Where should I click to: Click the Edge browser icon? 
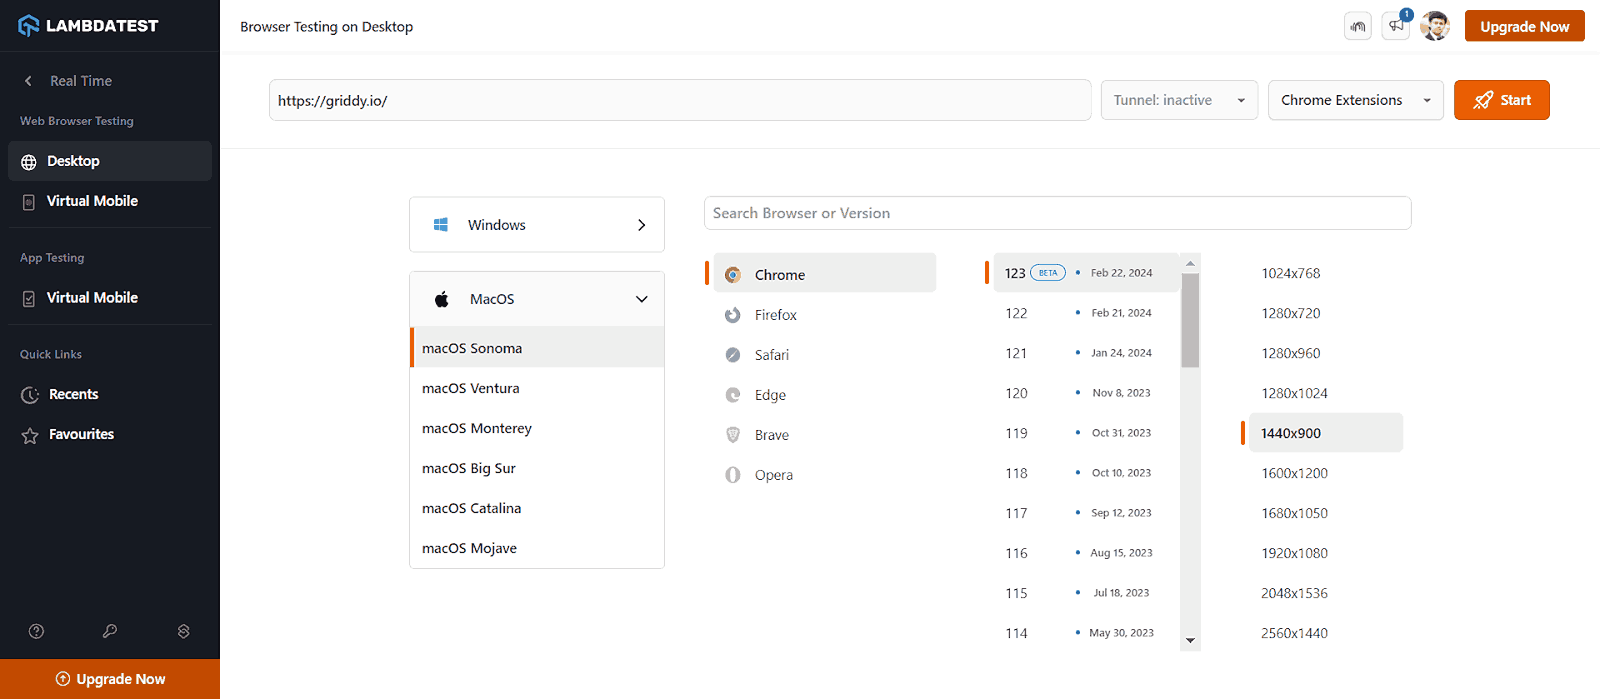pyautogui.click(x=733, y=395)
